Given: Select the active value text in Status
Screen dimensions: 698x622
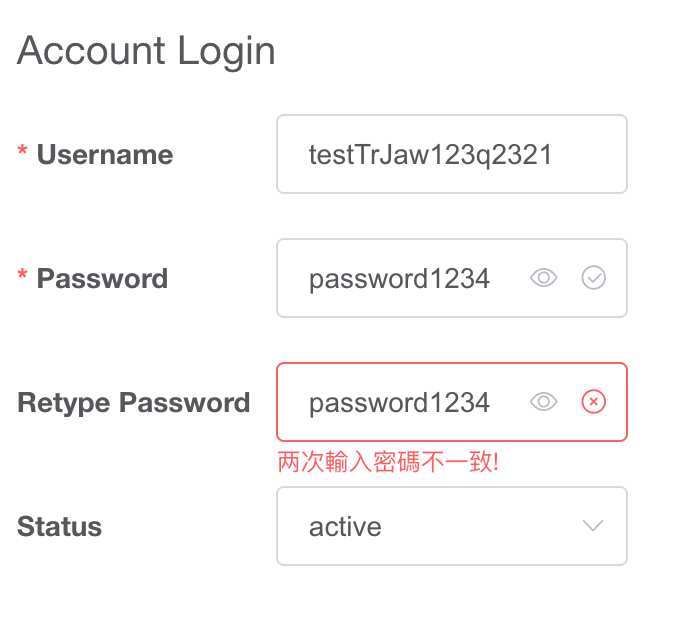Looking at the screenshot, I should 345,526.
